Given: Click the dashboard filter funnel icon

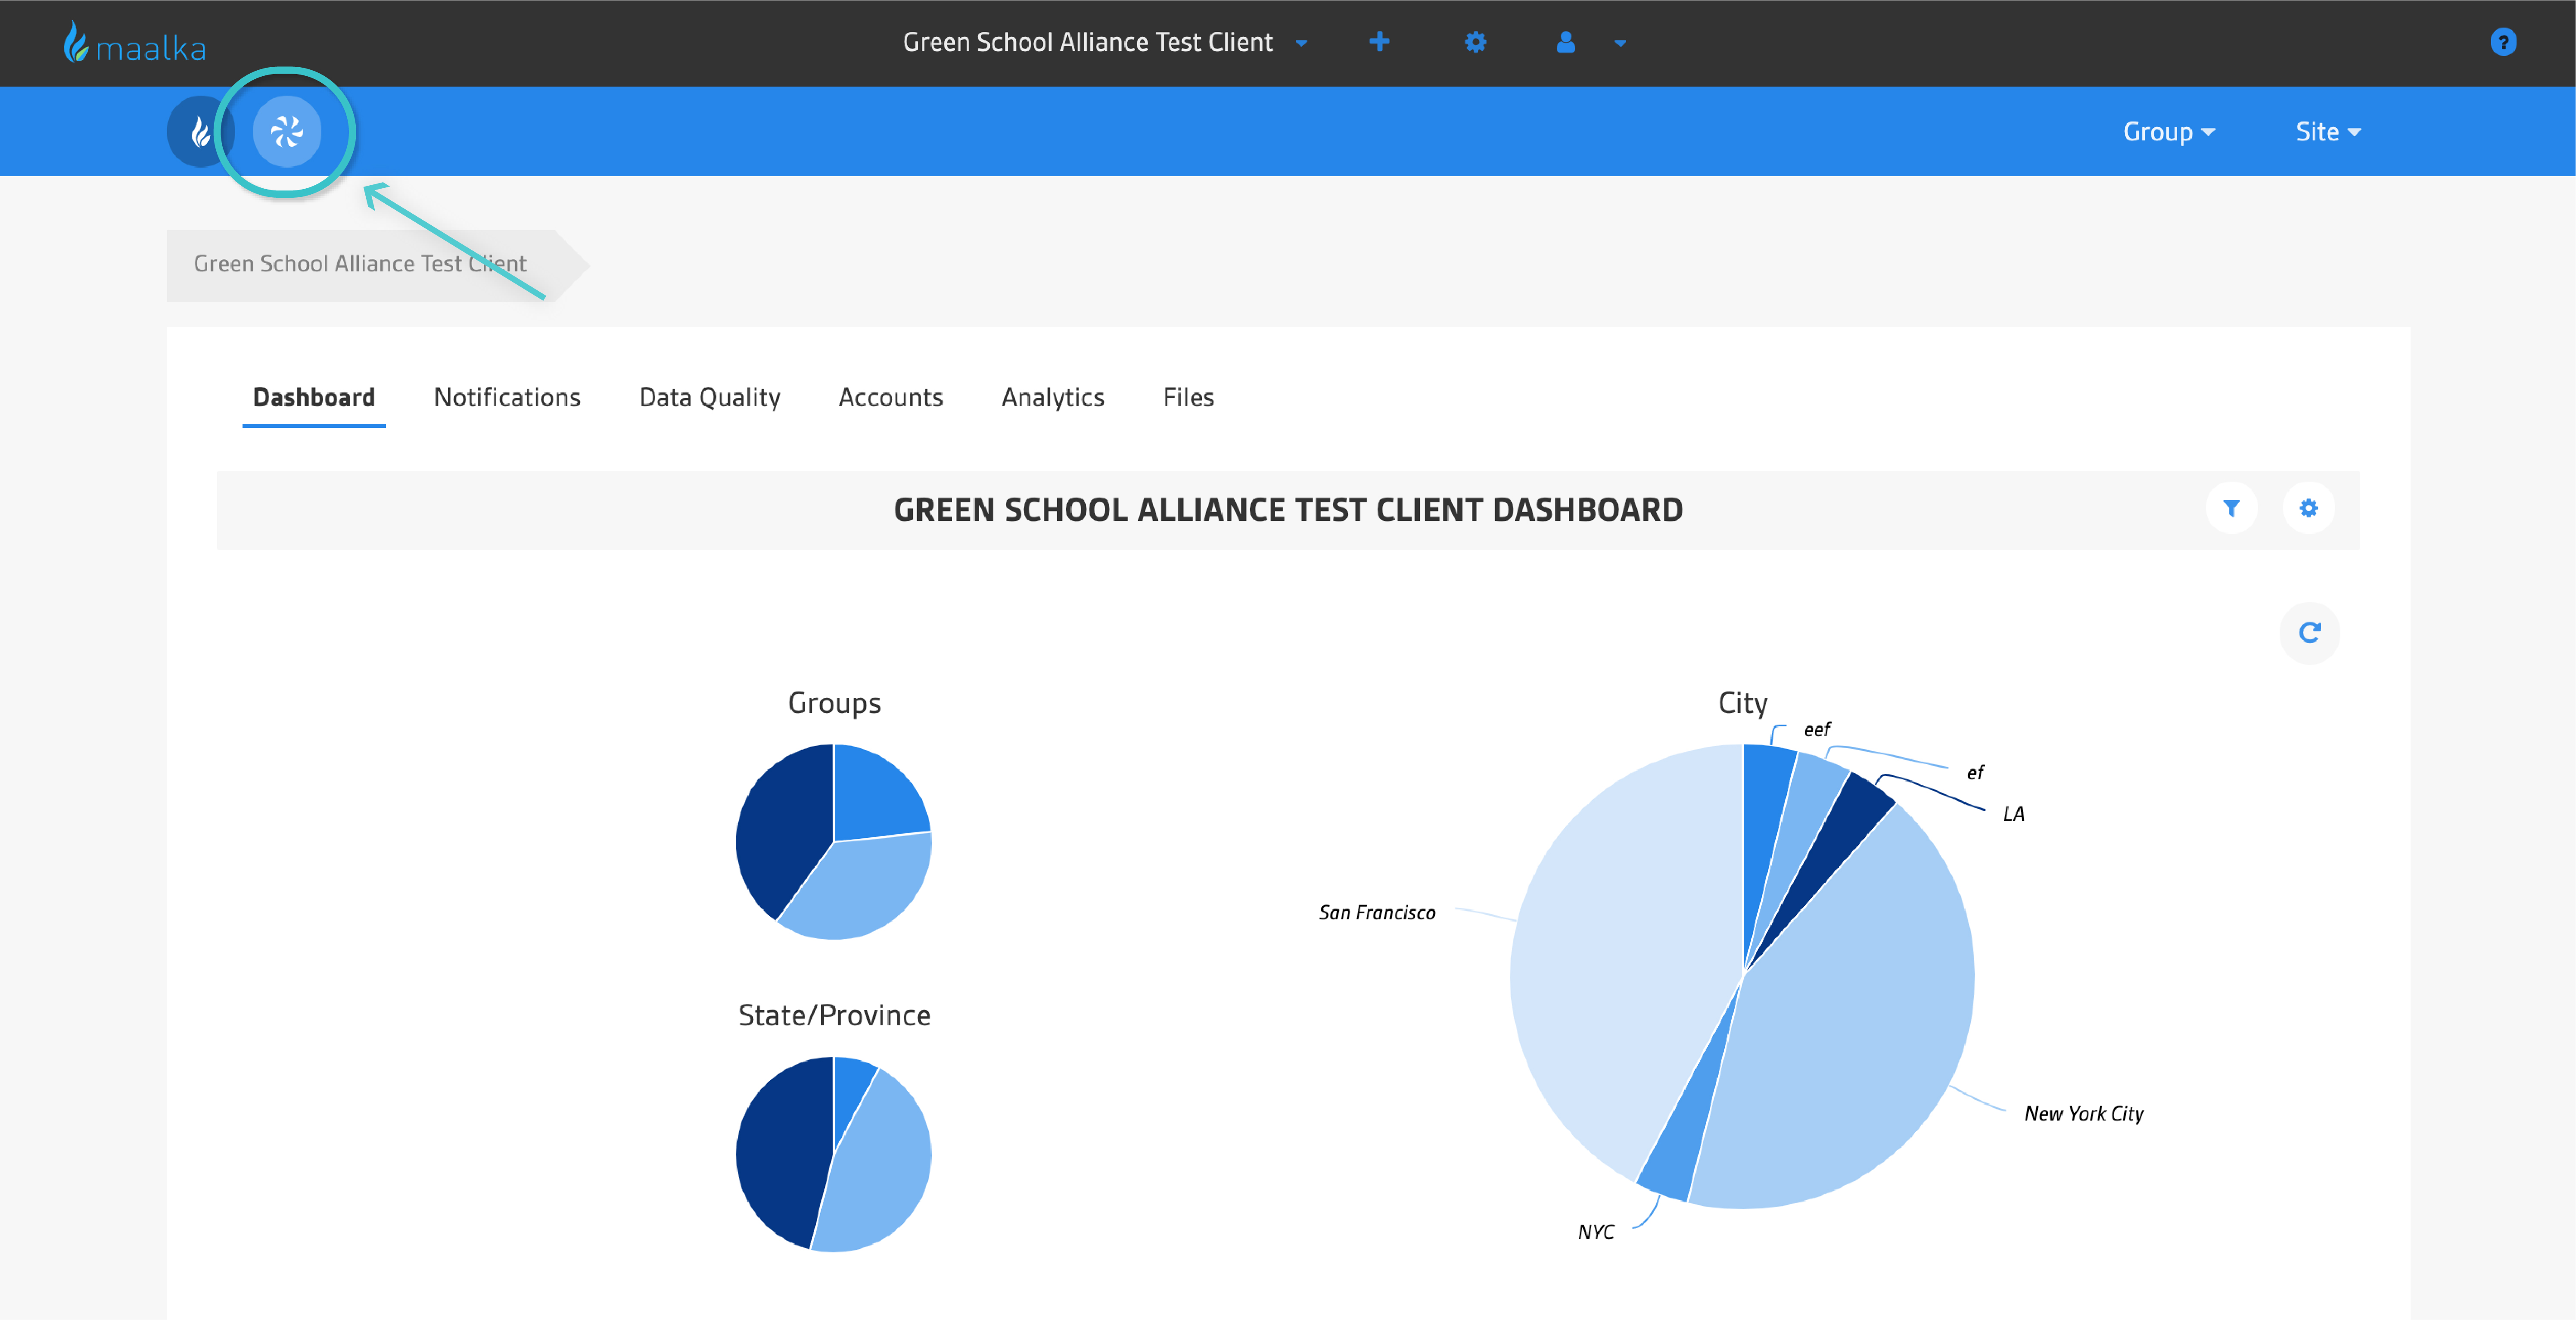Looking at the screenshot, I should pos(2231,508).
